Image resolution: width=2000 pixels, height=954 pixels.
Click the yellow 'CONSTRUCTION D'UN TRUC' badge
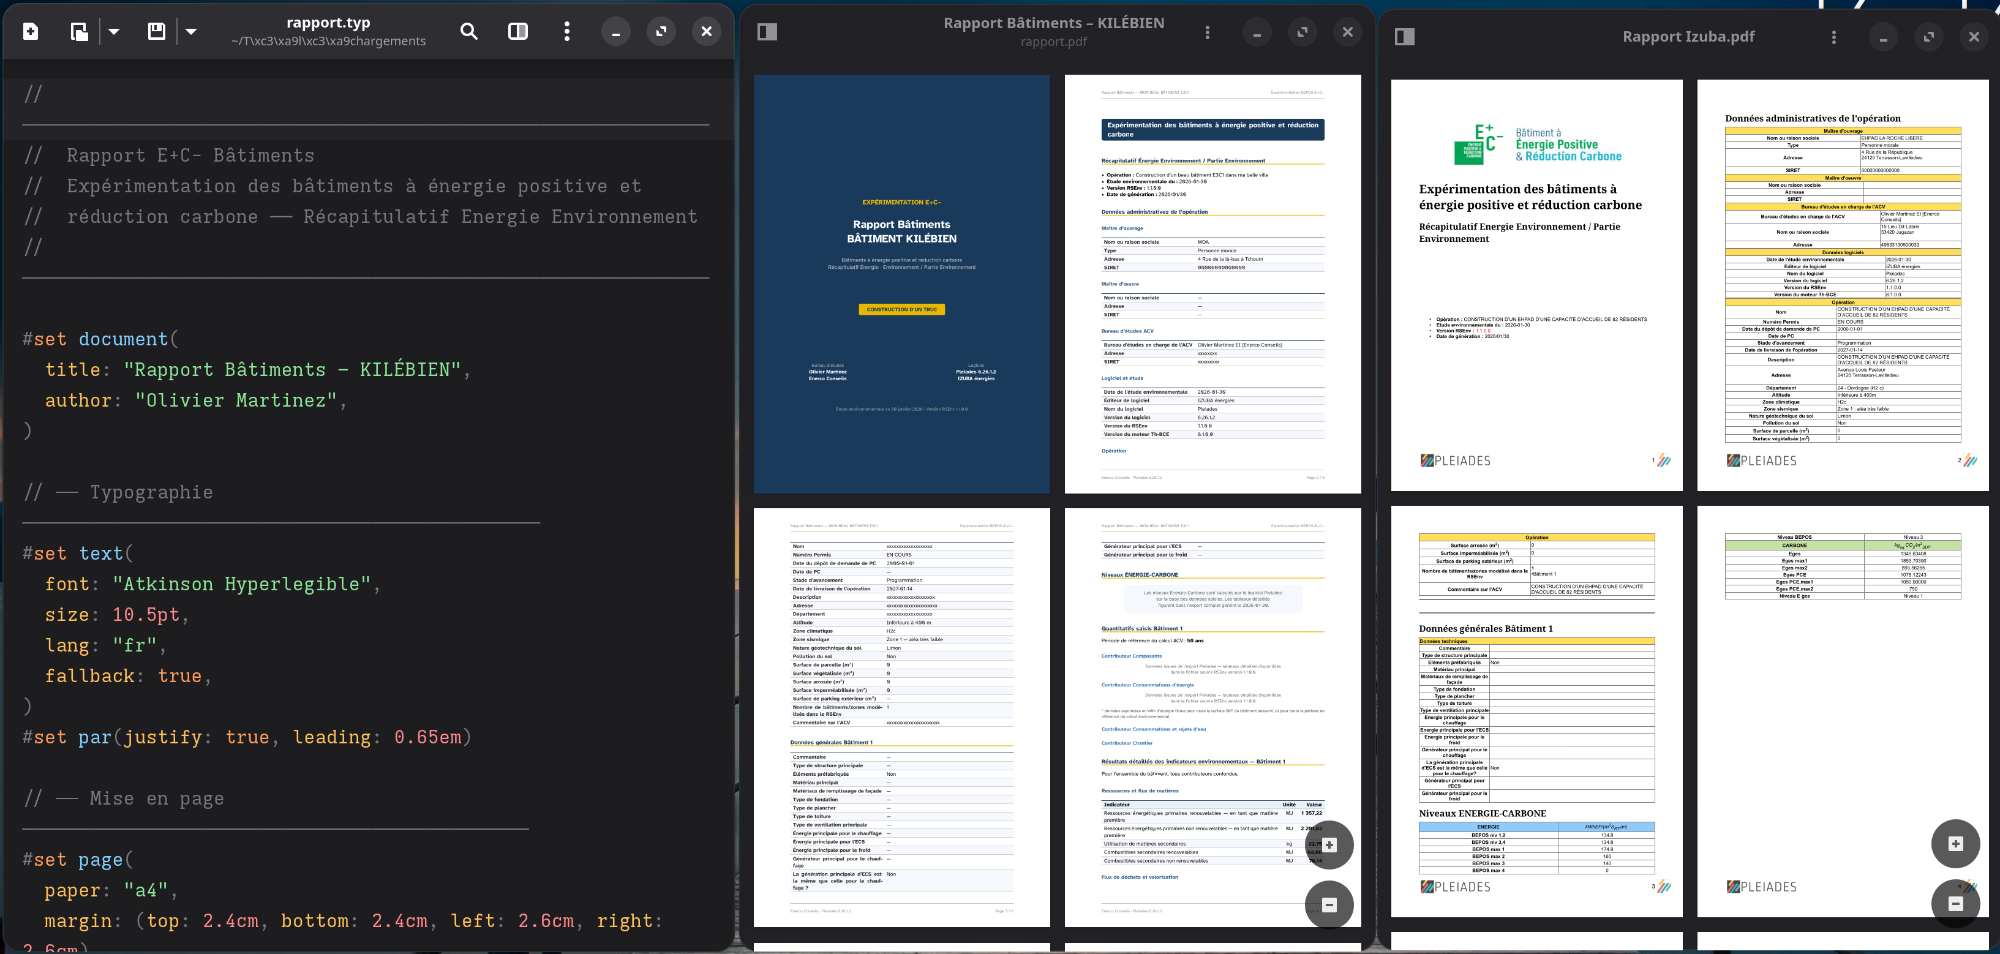pyautogui.click(x=901, y=310)
